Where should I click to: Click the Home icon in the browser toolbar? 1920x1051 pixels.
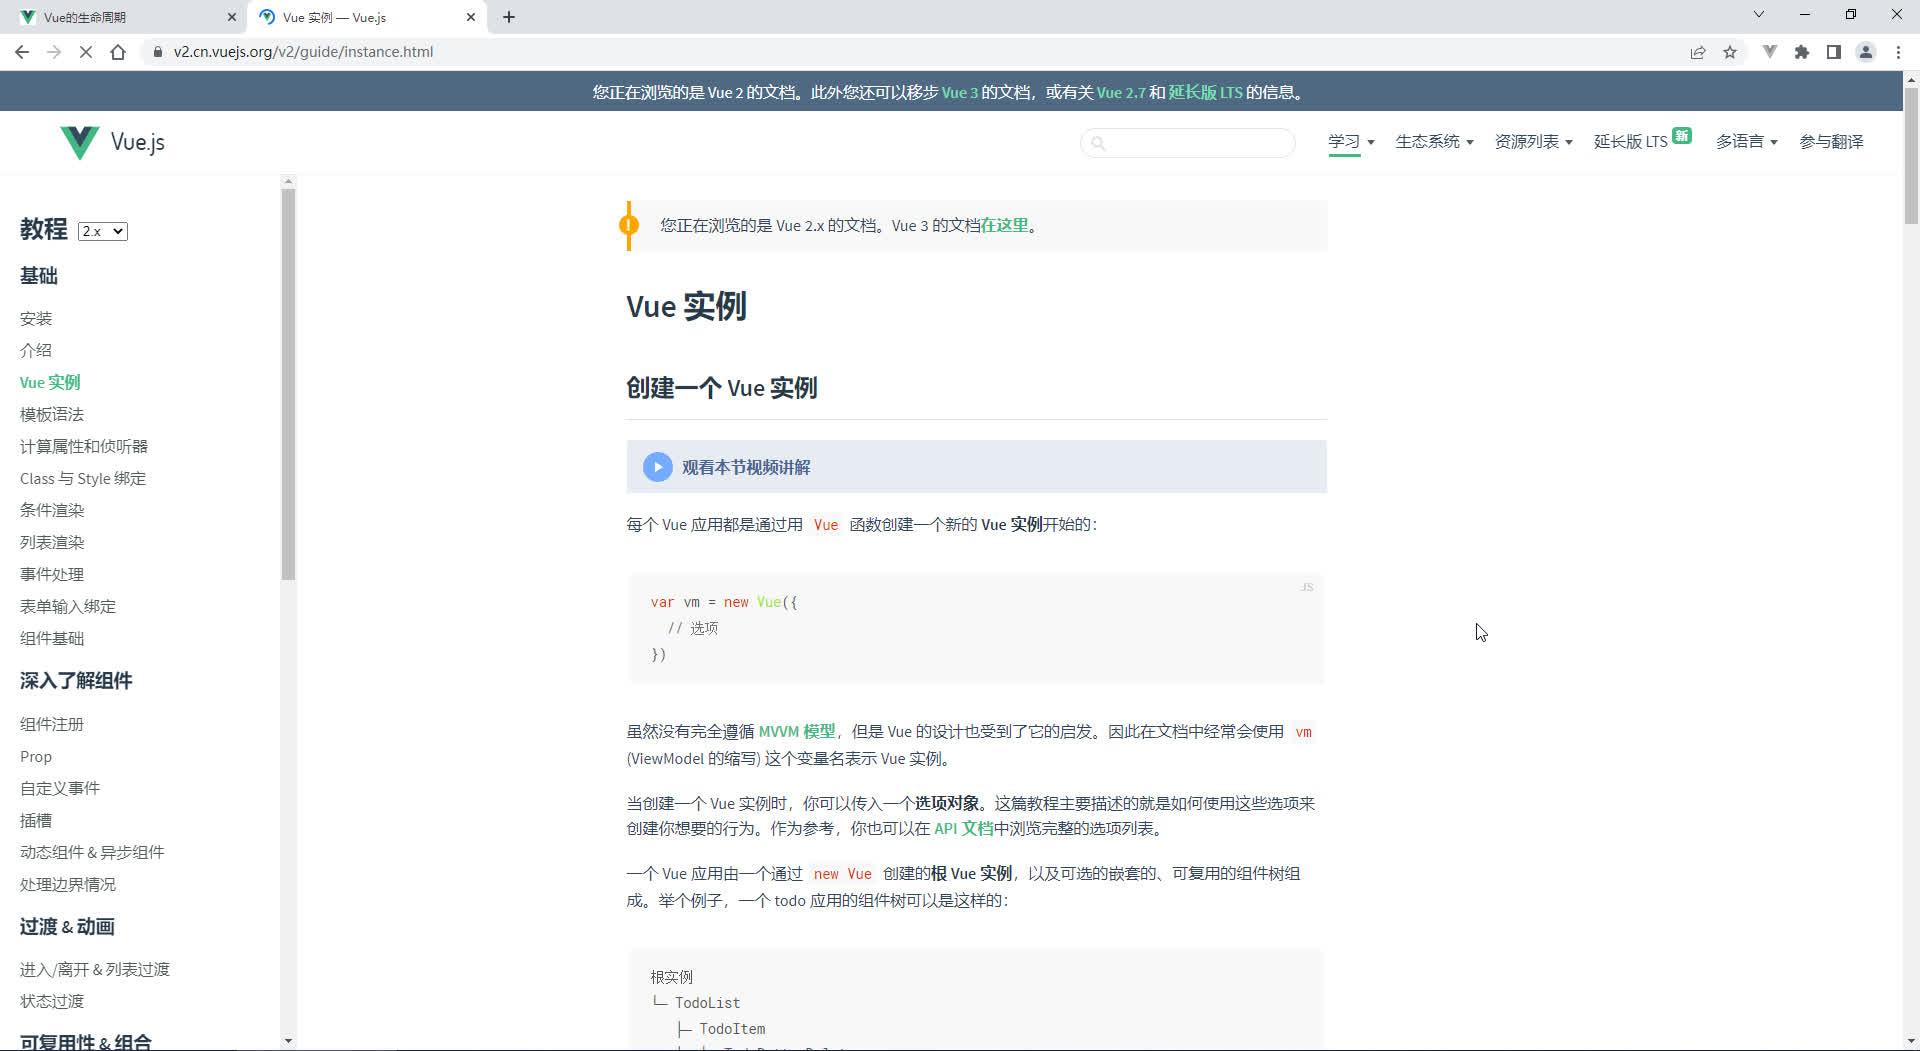(x=119, y=52)
